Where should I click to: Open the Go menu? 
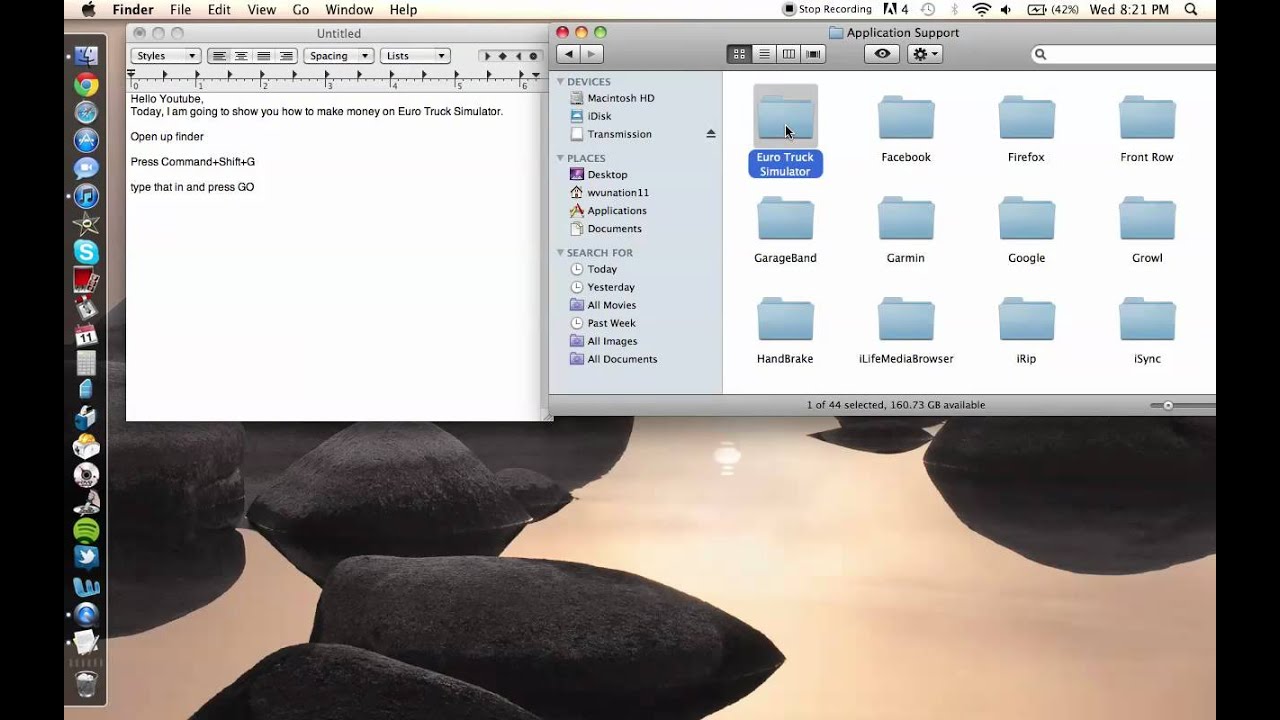(x=301, y=9)
